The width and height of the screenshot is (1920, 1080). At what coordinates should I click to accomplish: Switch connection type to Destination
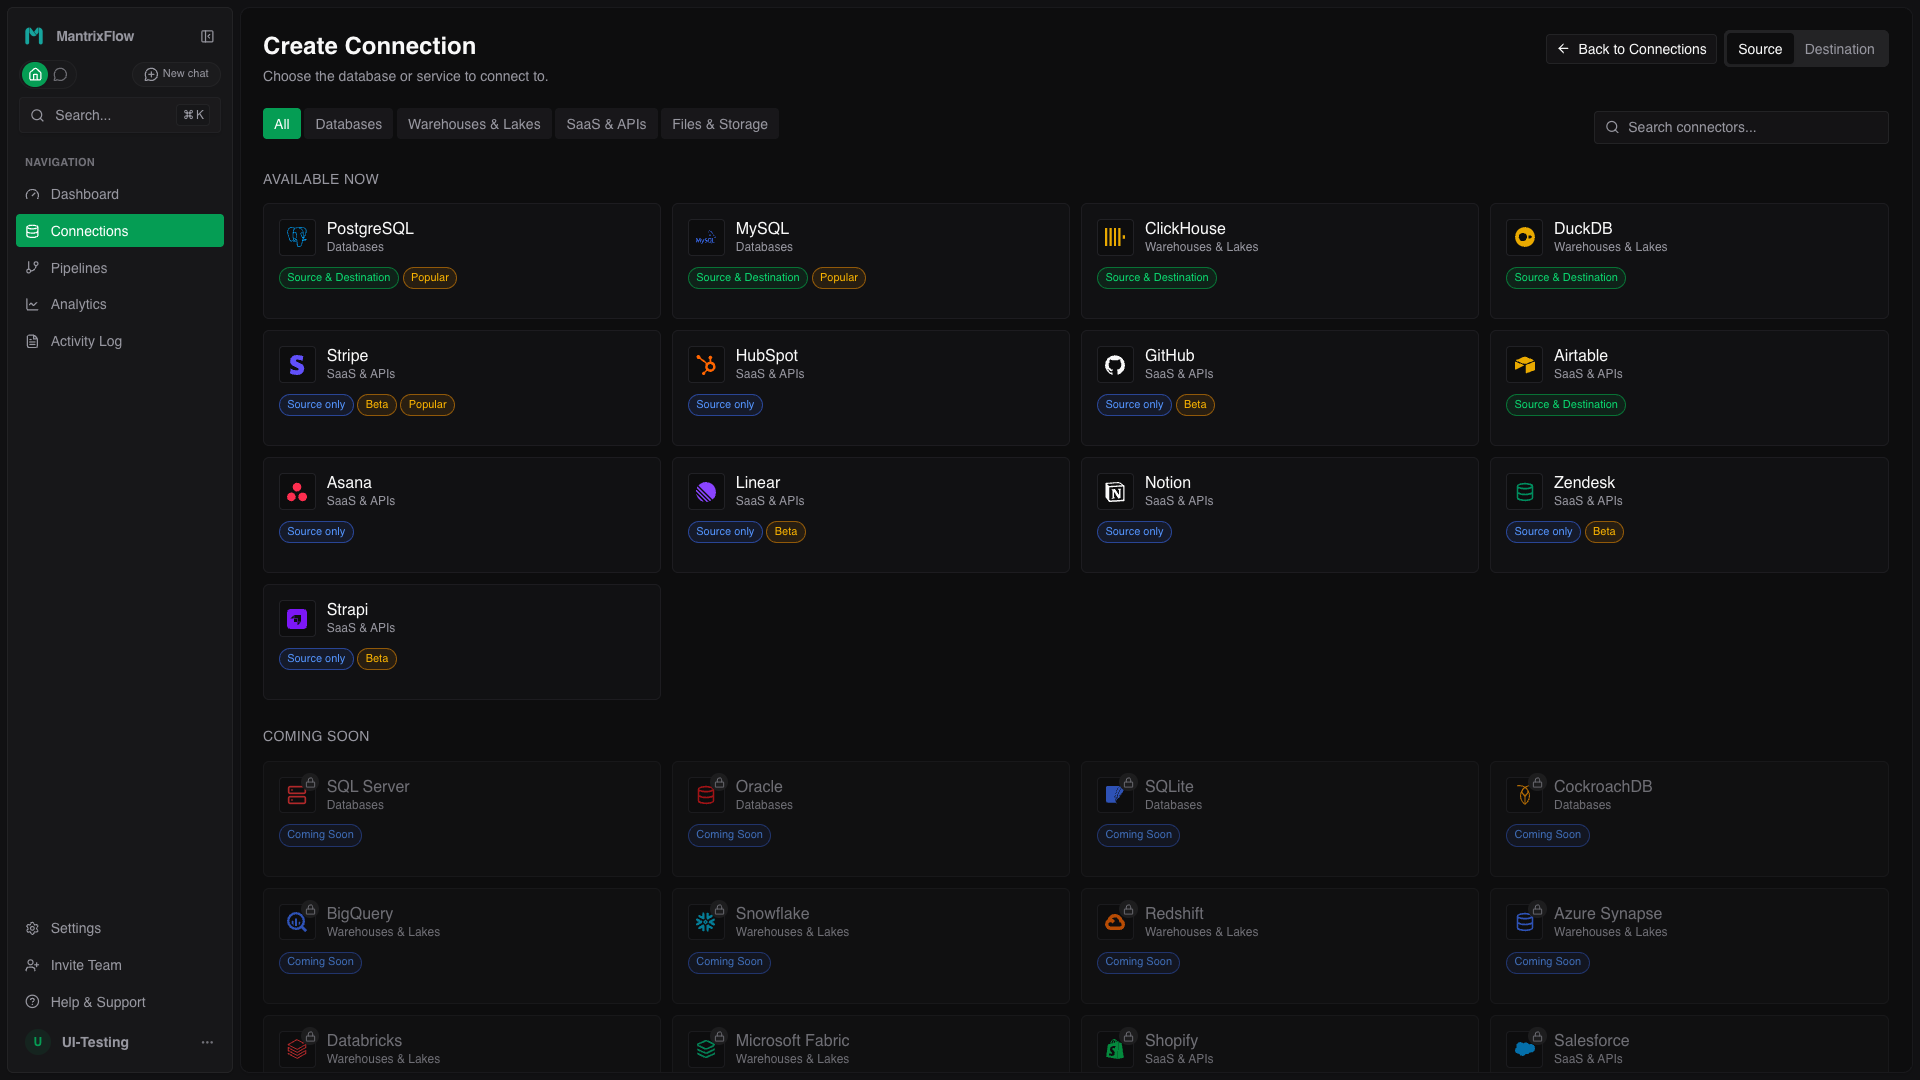coord(1839,49)
